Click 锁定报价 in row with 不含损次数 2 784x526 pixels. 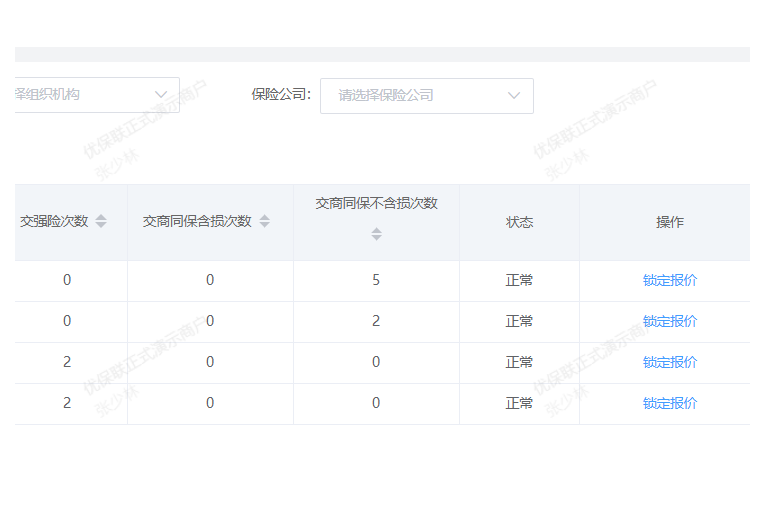click(x=670, y=321)
